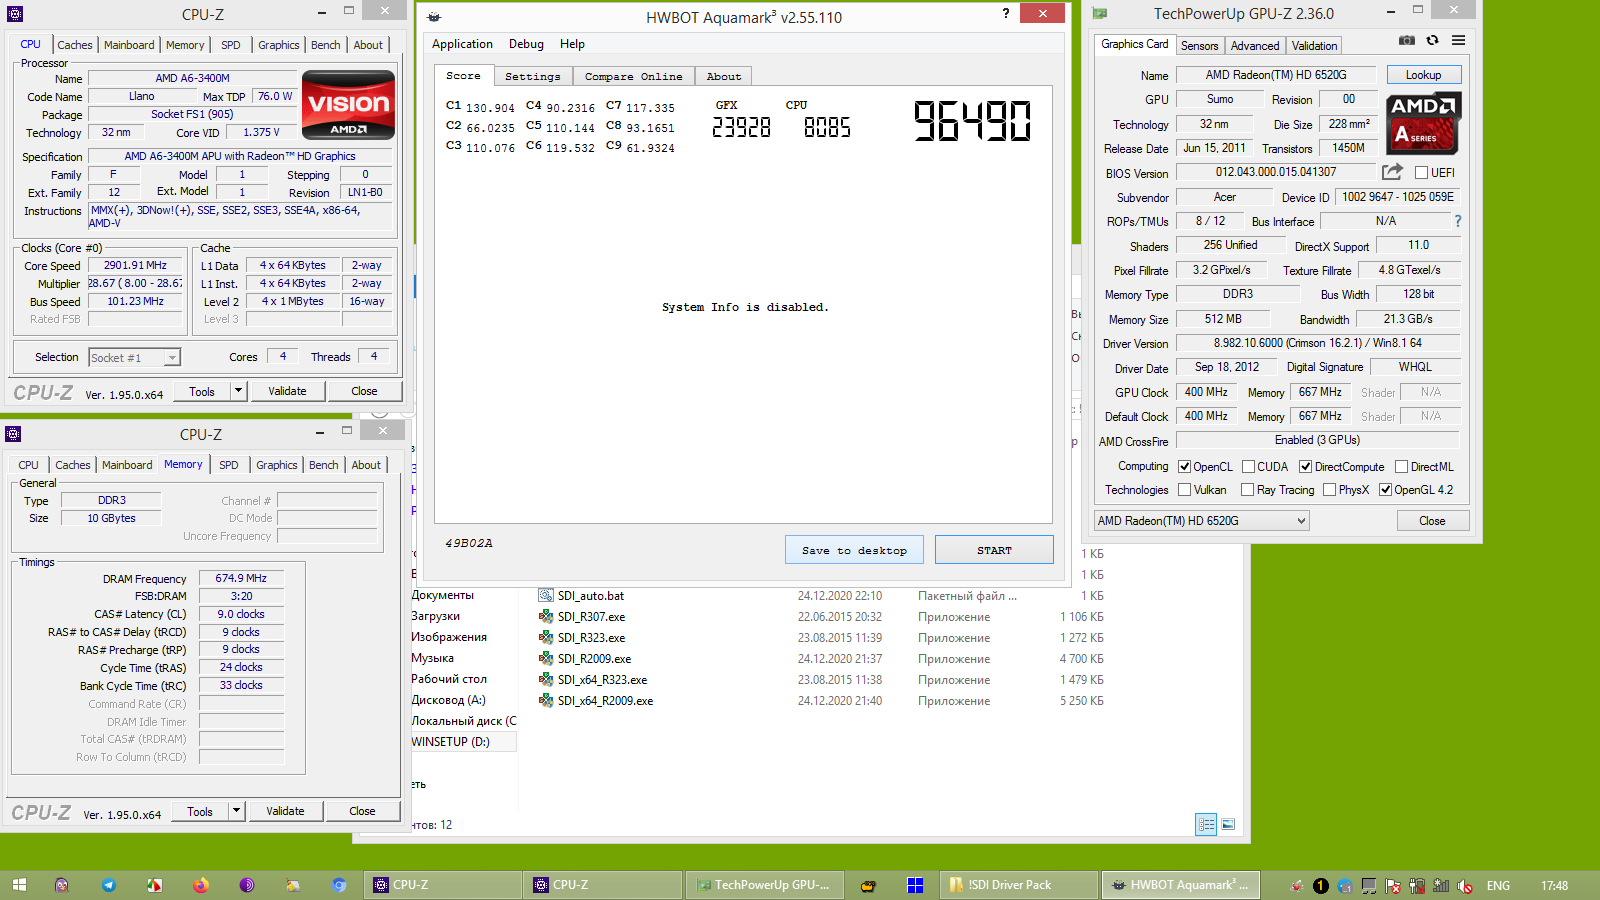Toggle the Ray Tracing checkbox
The width and height of the screenshot is (1600, 900).
(1247, 490)
